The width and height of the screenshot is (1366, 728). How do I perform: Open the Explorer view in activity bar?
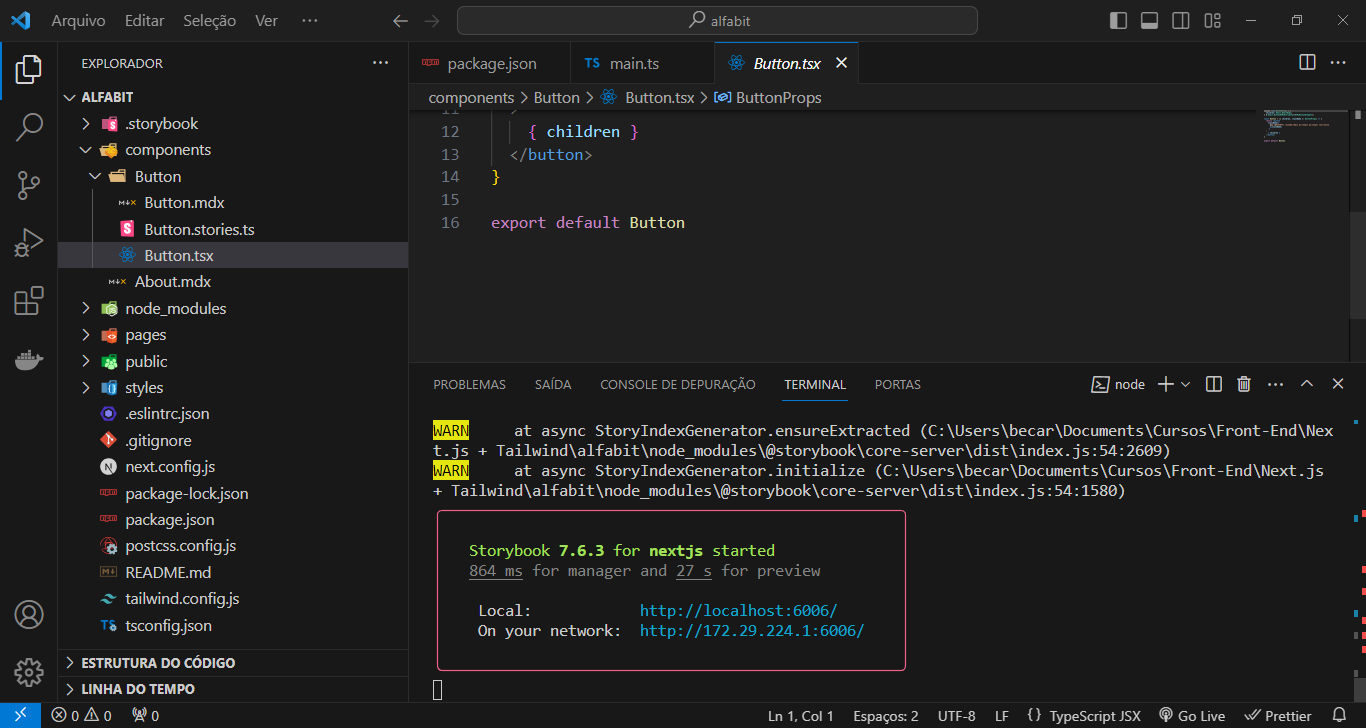[29, 70]
